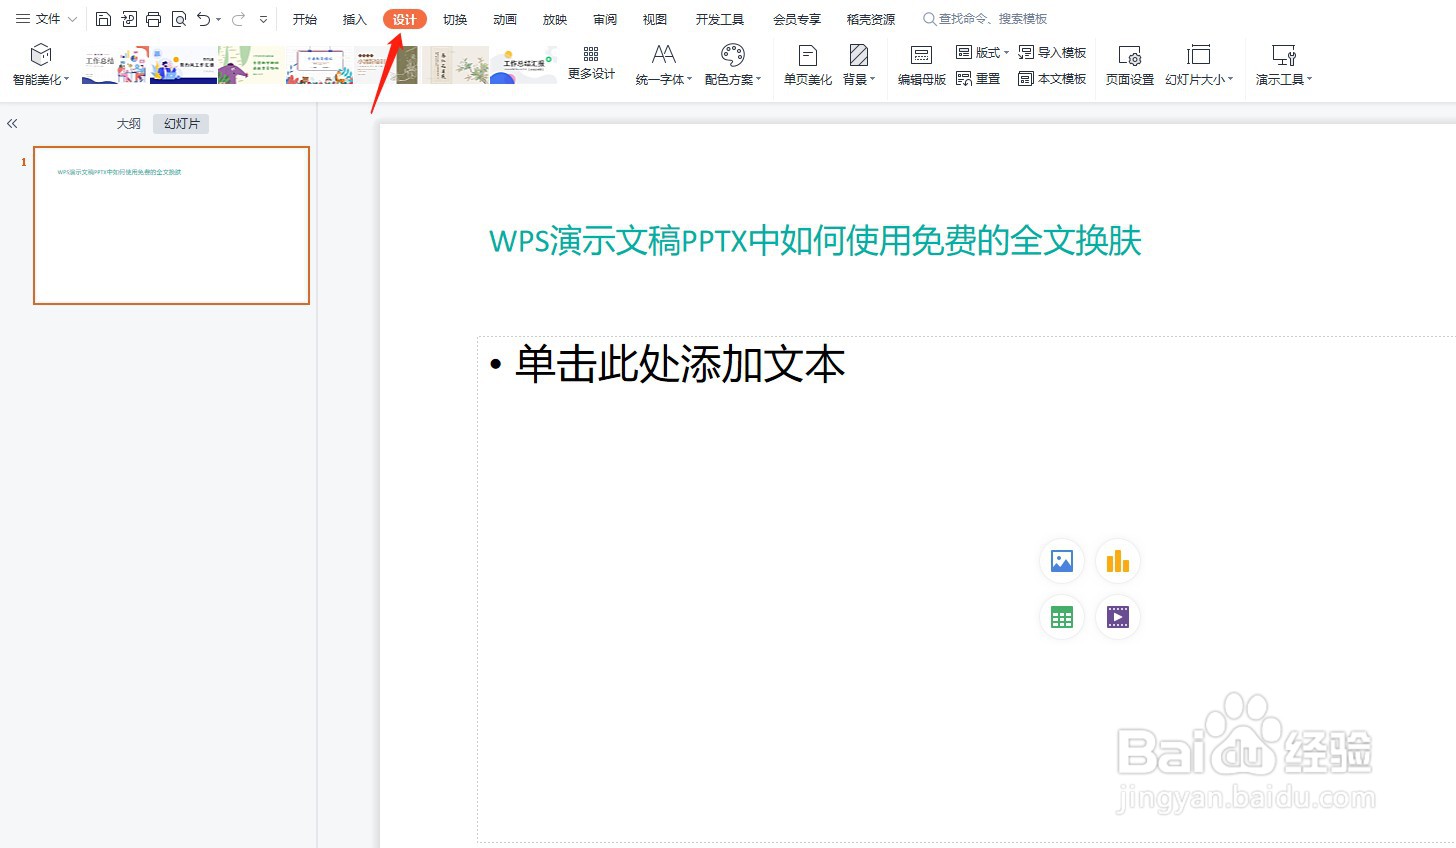
Task: Open the 开发工具 Developer tab
Action: (x=720, y=19)
